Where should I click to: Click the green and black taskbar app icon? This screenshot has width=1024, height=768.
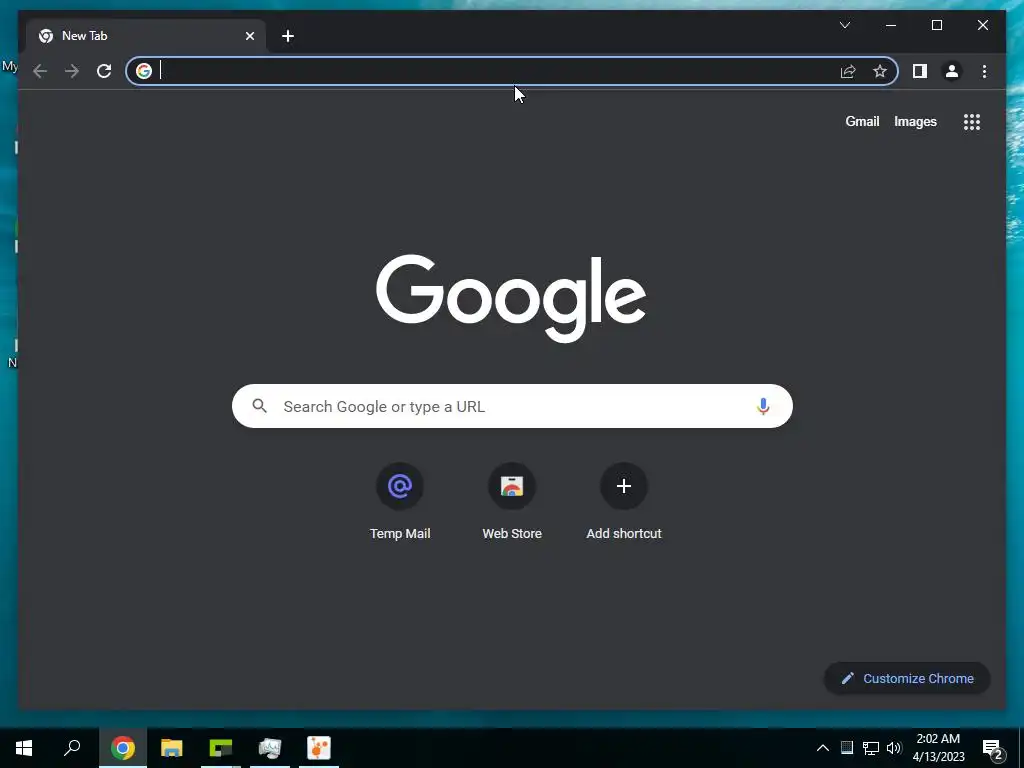(221, 748)
